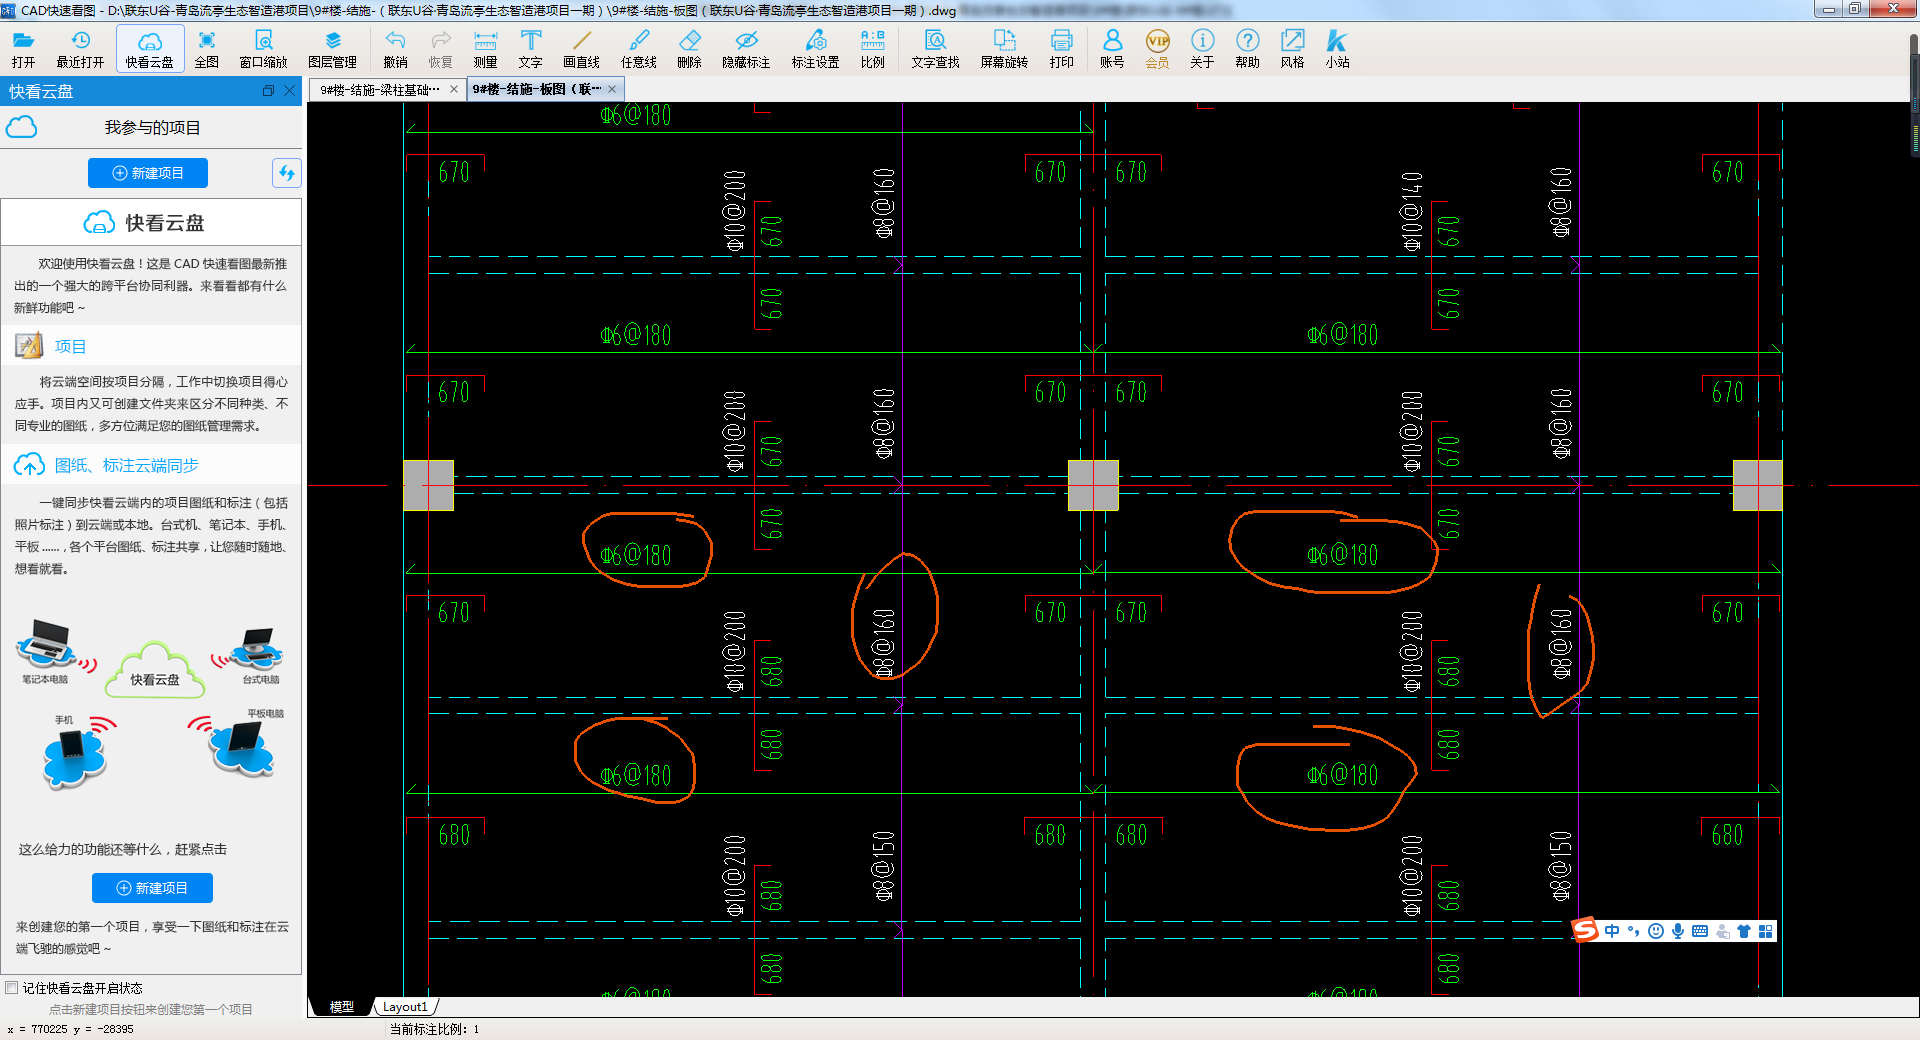This screenshot has width=1920, height=1040.
Task: Click Sogou microphone voice input icon
Action: point(1678,931)
